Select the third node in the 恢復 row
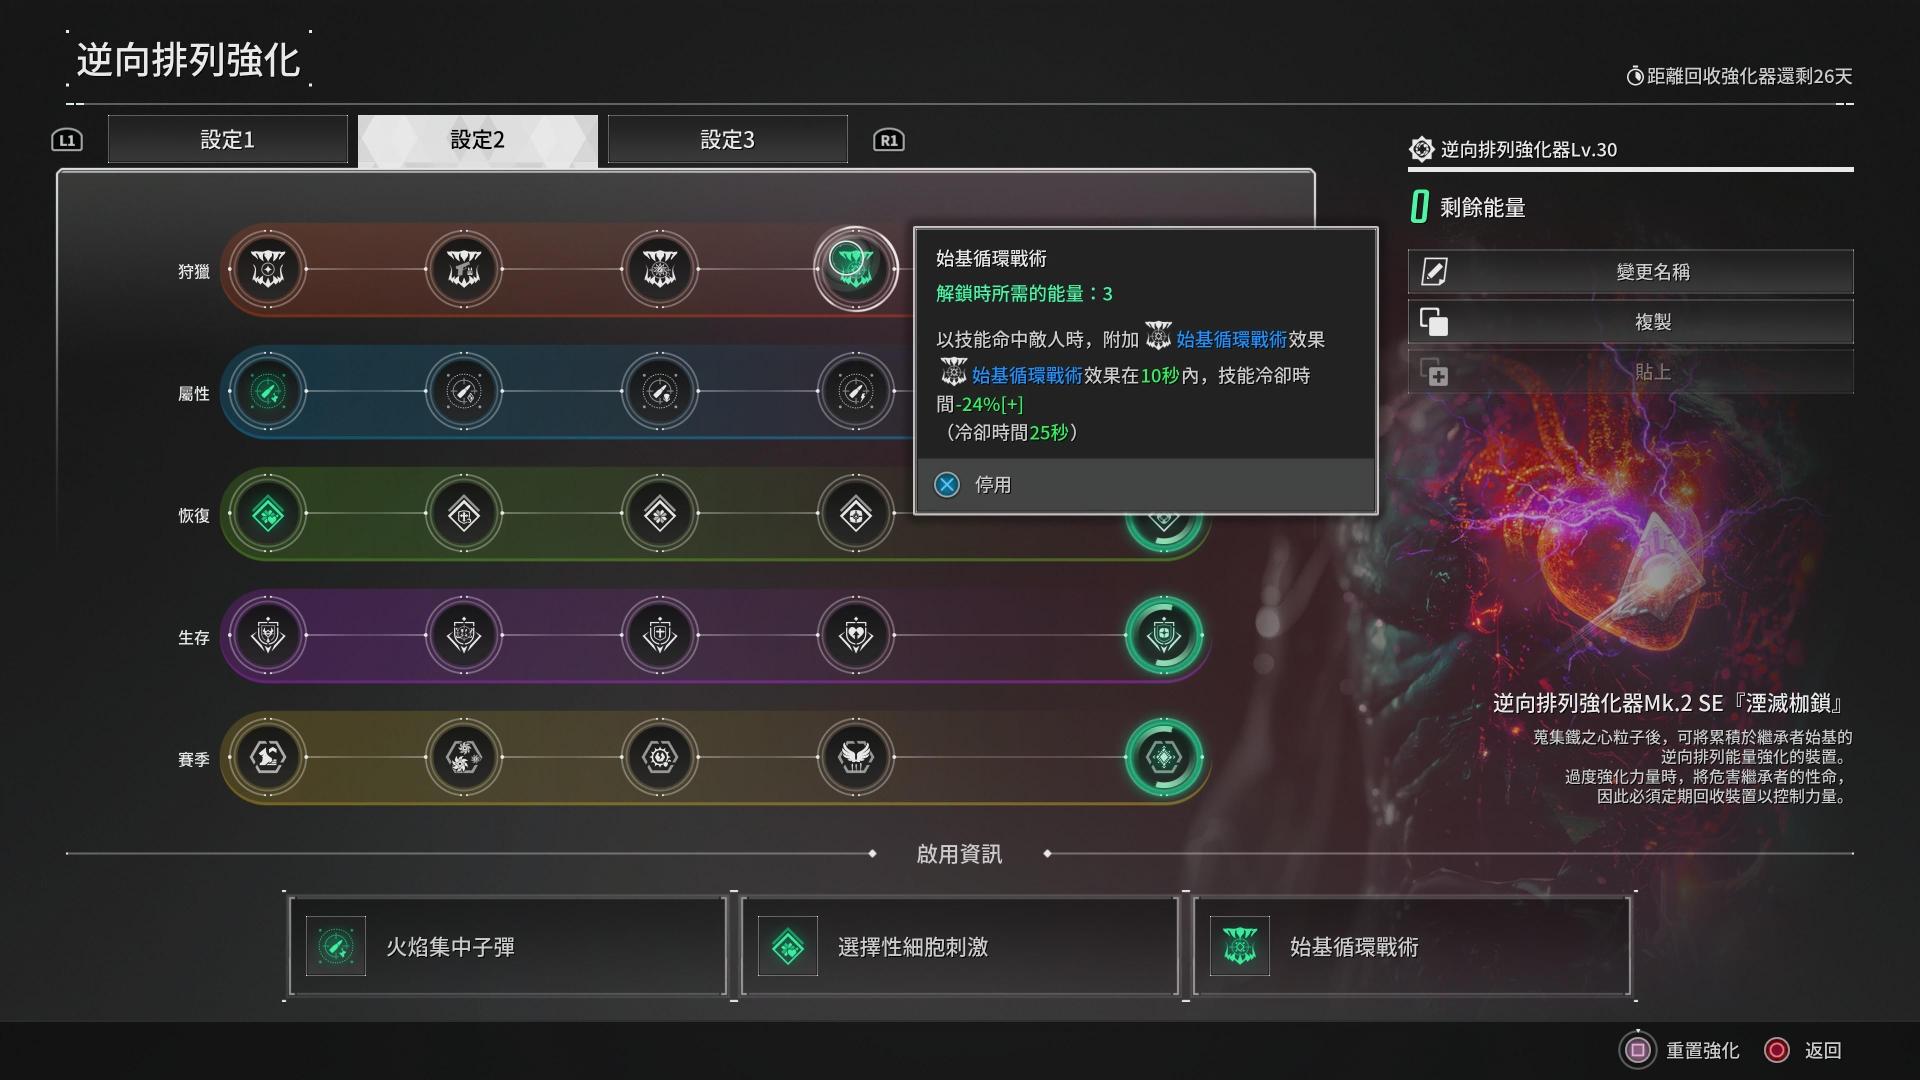1920x1080 pixels. click(x=660, y=514)
